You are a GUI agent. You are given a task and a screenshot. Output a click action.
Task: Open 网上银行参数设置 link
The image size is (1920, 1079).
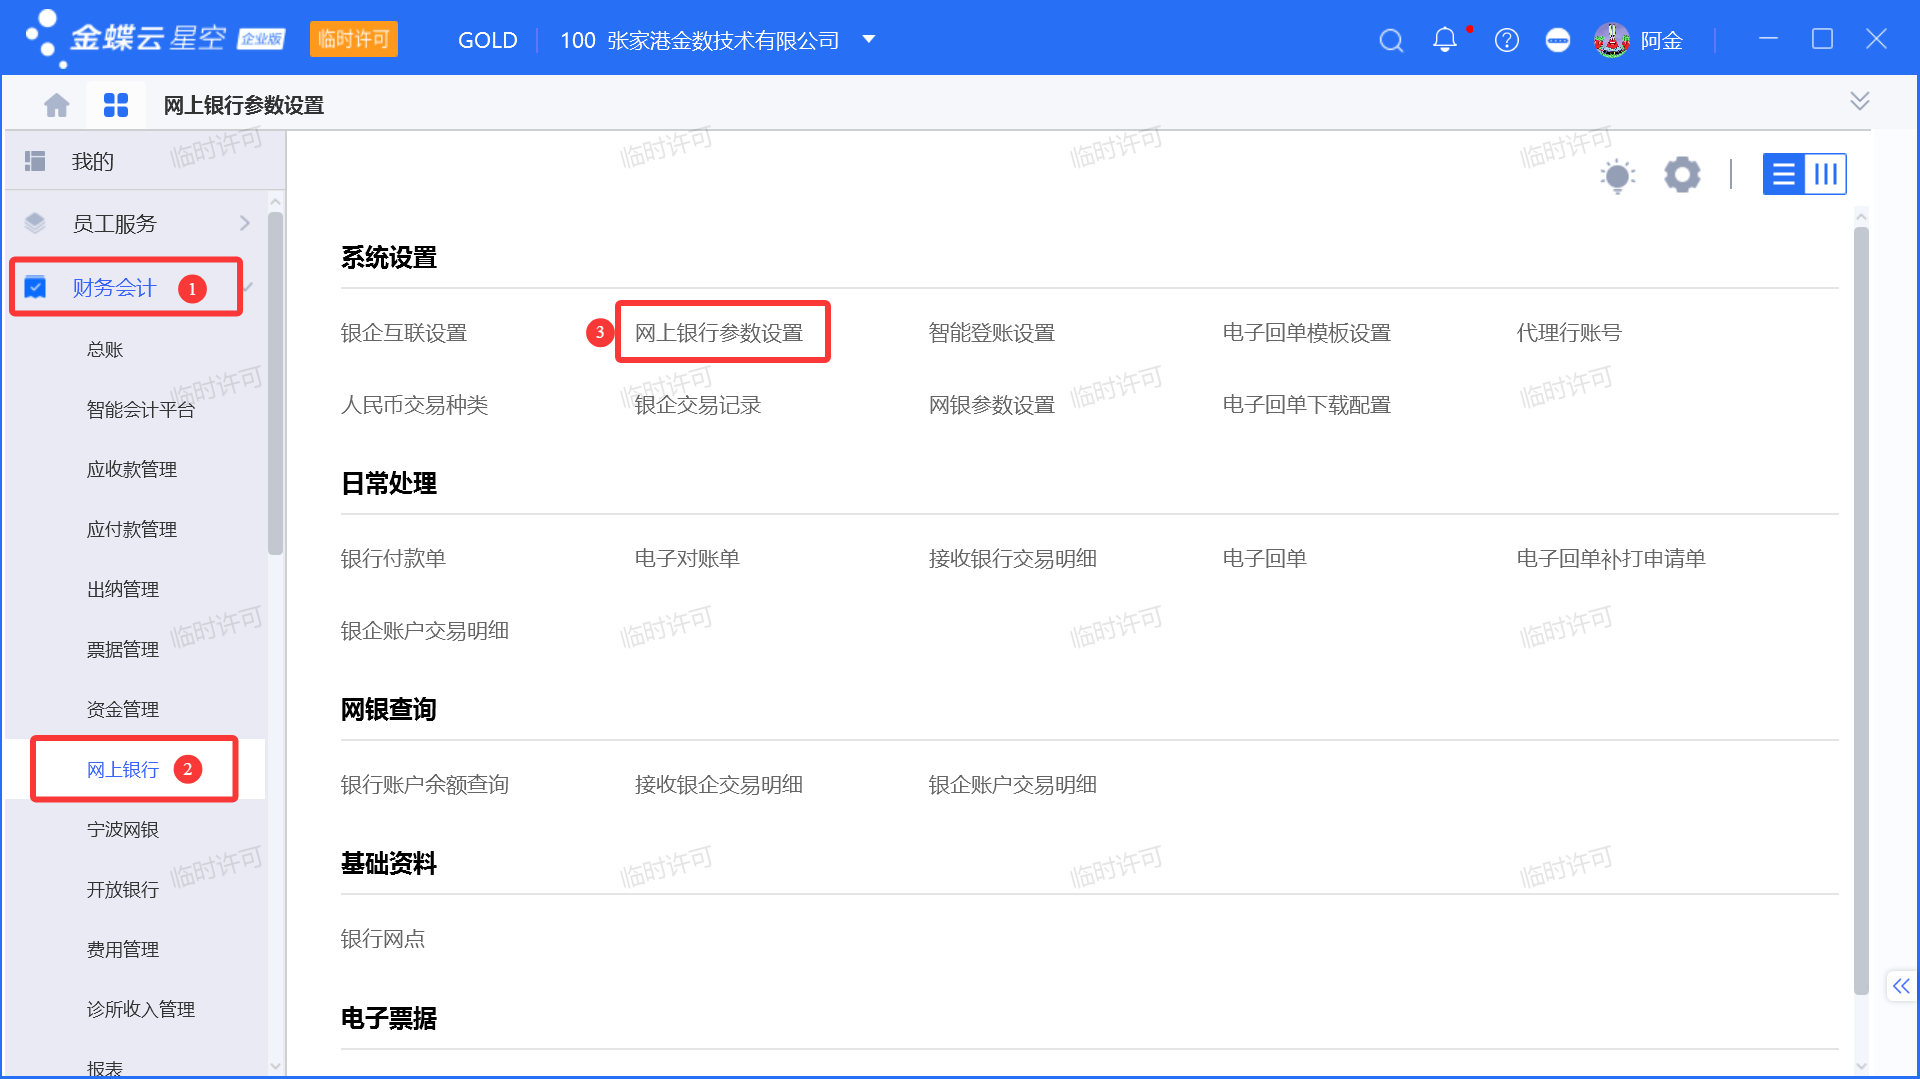pos(718,333)
